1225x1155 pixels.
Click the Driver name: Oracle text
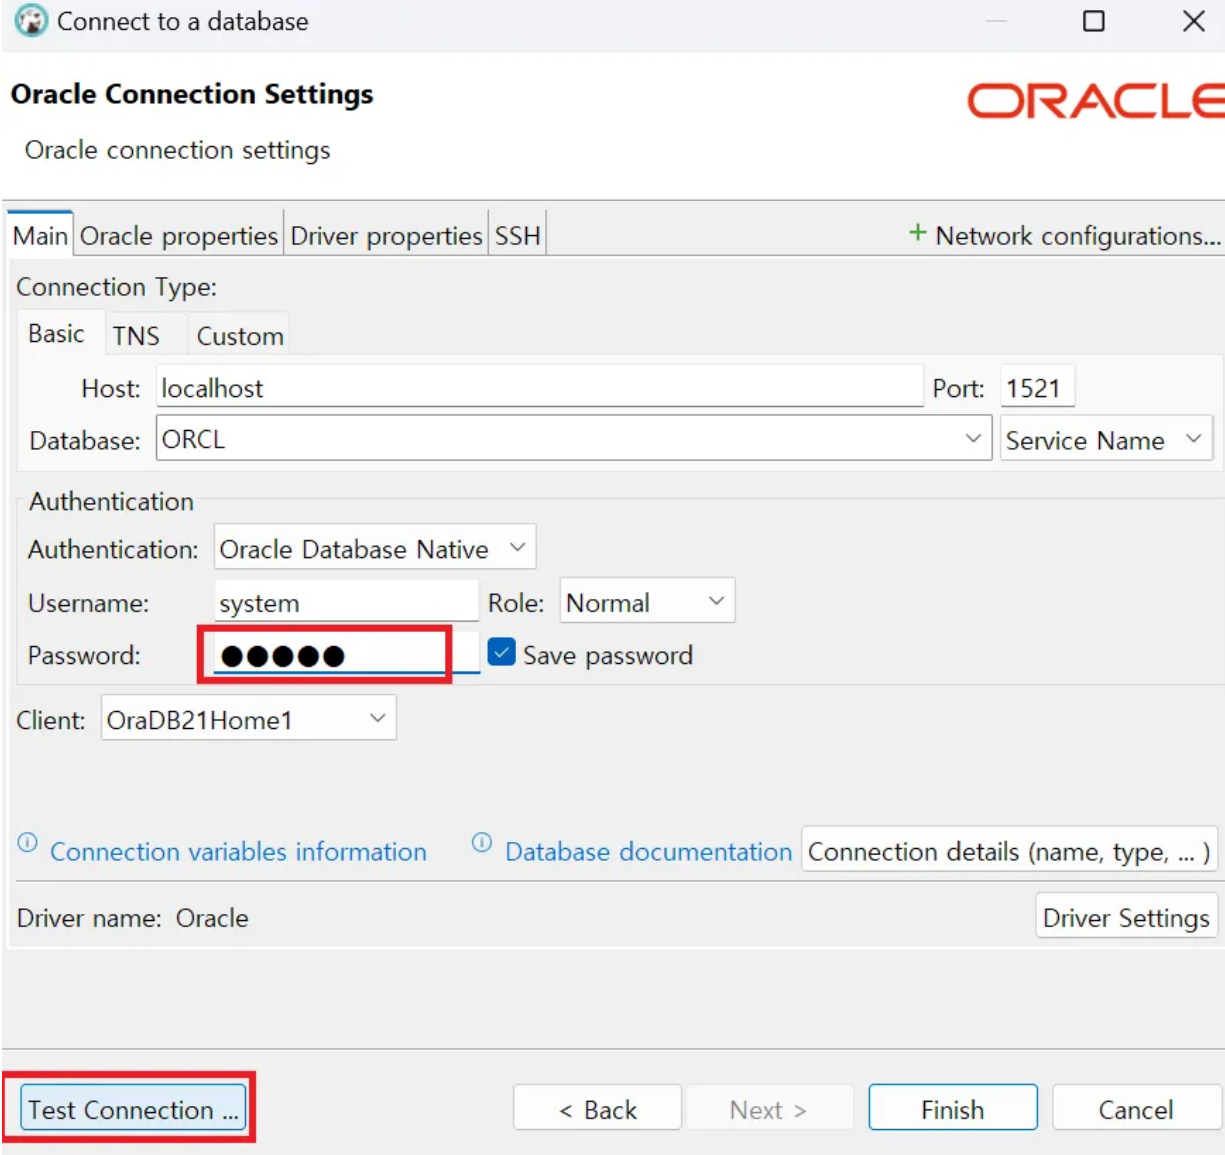(x=133, y=917)
